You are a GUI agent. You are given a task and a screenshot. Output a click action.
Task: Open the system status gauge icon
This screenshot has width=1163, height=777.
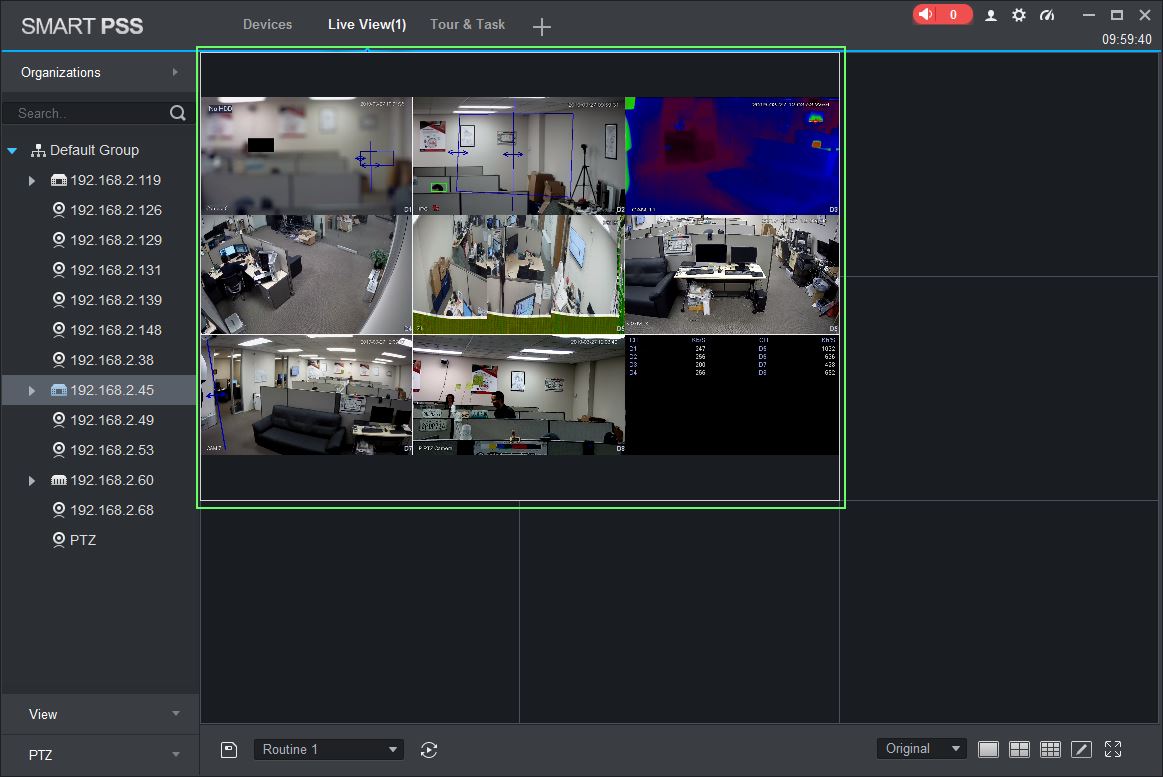1047,15
